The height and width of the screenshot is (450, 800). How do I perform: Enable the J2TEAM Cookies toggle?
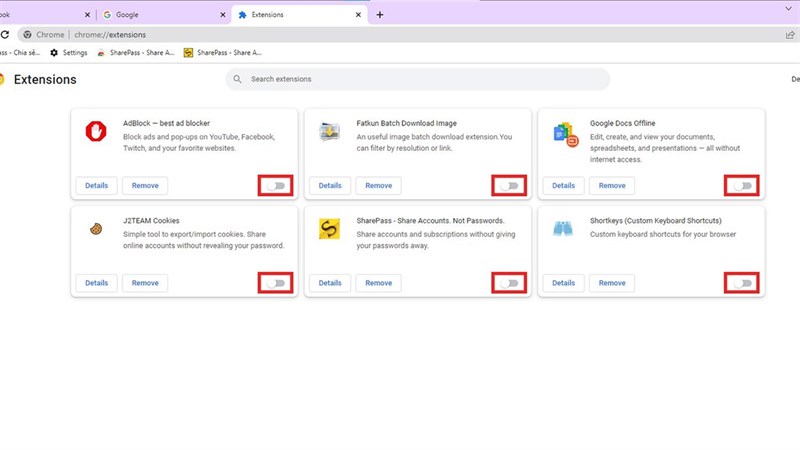pyautogui.click(x=276, y=283)
